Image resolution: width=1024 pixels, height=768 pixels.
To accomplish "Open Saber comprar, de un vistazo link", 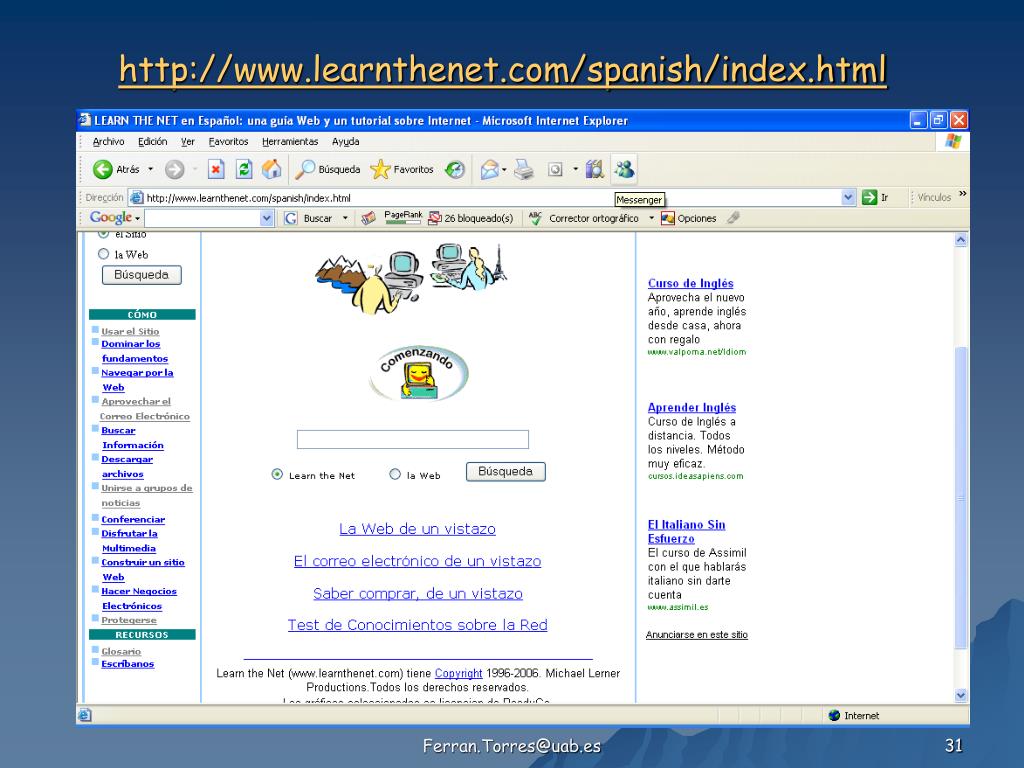I will pos(417,594).
